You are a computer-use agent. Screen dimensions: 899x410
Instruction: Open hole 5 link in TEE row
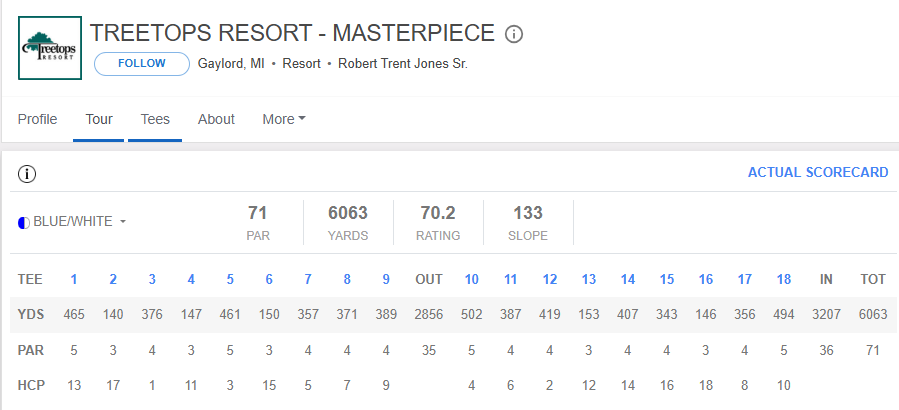230,279
